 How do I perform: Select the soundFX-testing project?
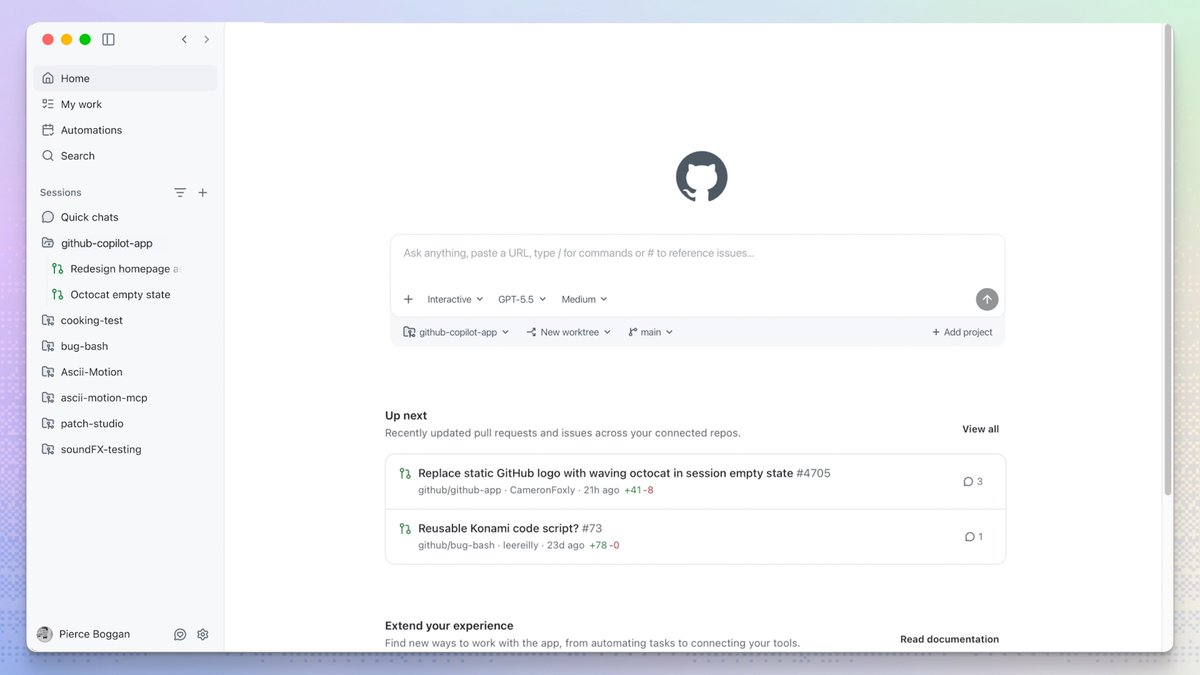(x=125, y=450)
